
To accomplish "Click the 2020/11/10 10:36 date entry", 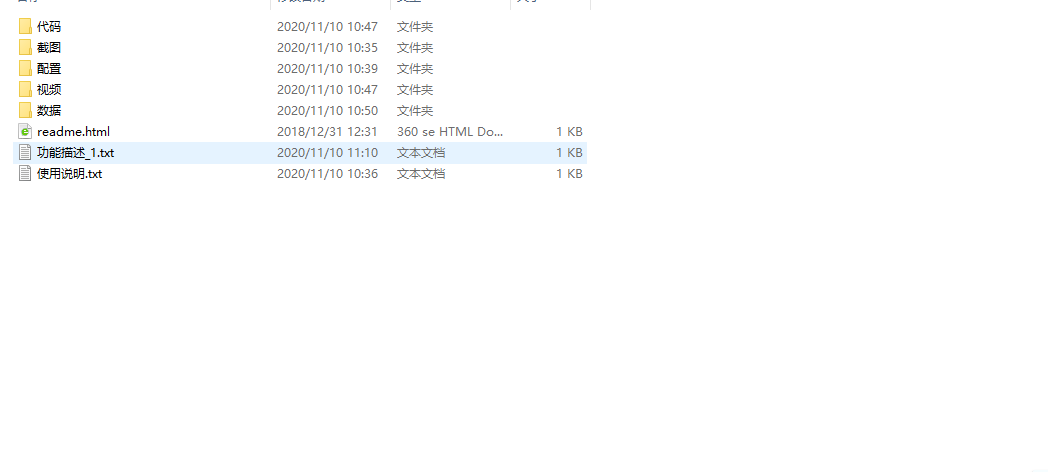I will tap(328, 174).
